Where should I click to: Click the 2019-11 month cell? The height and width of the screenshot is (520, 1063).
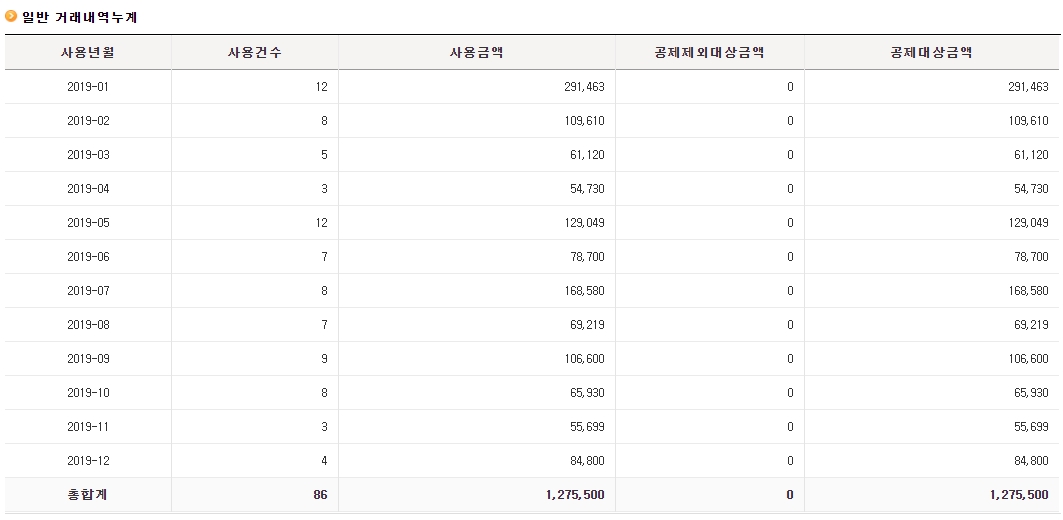[x=88, y=426]
